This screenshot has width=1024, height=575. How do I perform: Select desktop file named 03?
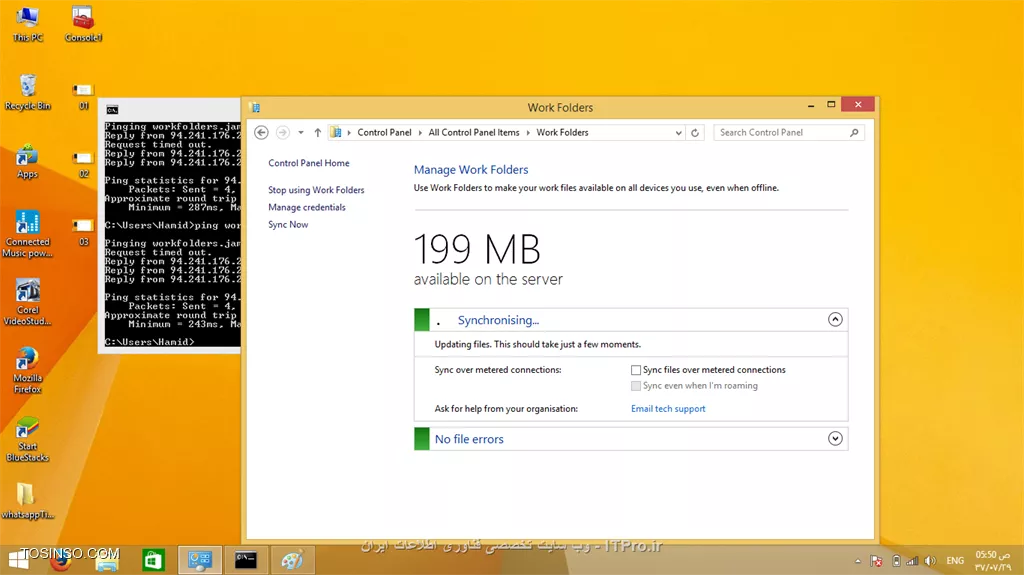pyautogui.click(x=84, y=233)
